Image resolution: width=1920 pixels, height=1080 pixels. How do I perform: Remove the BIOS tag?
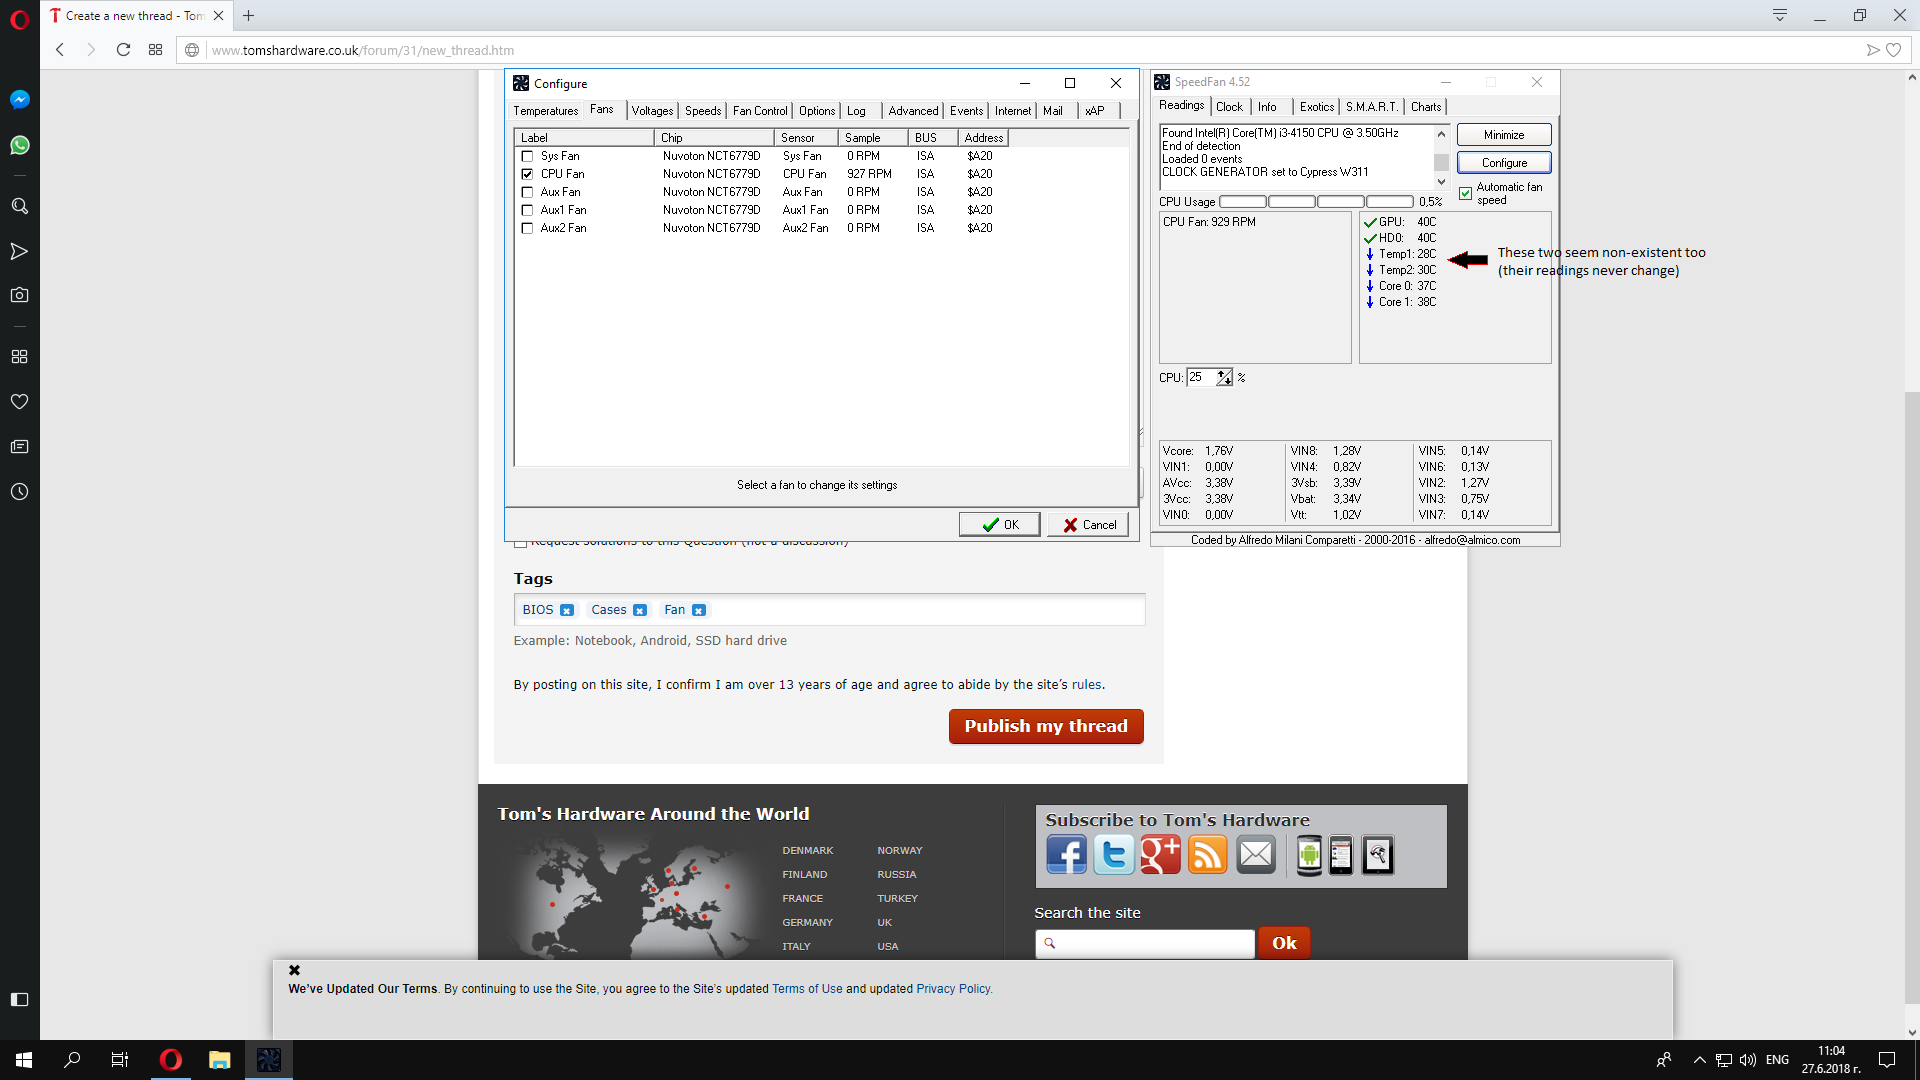pos(567,611)
